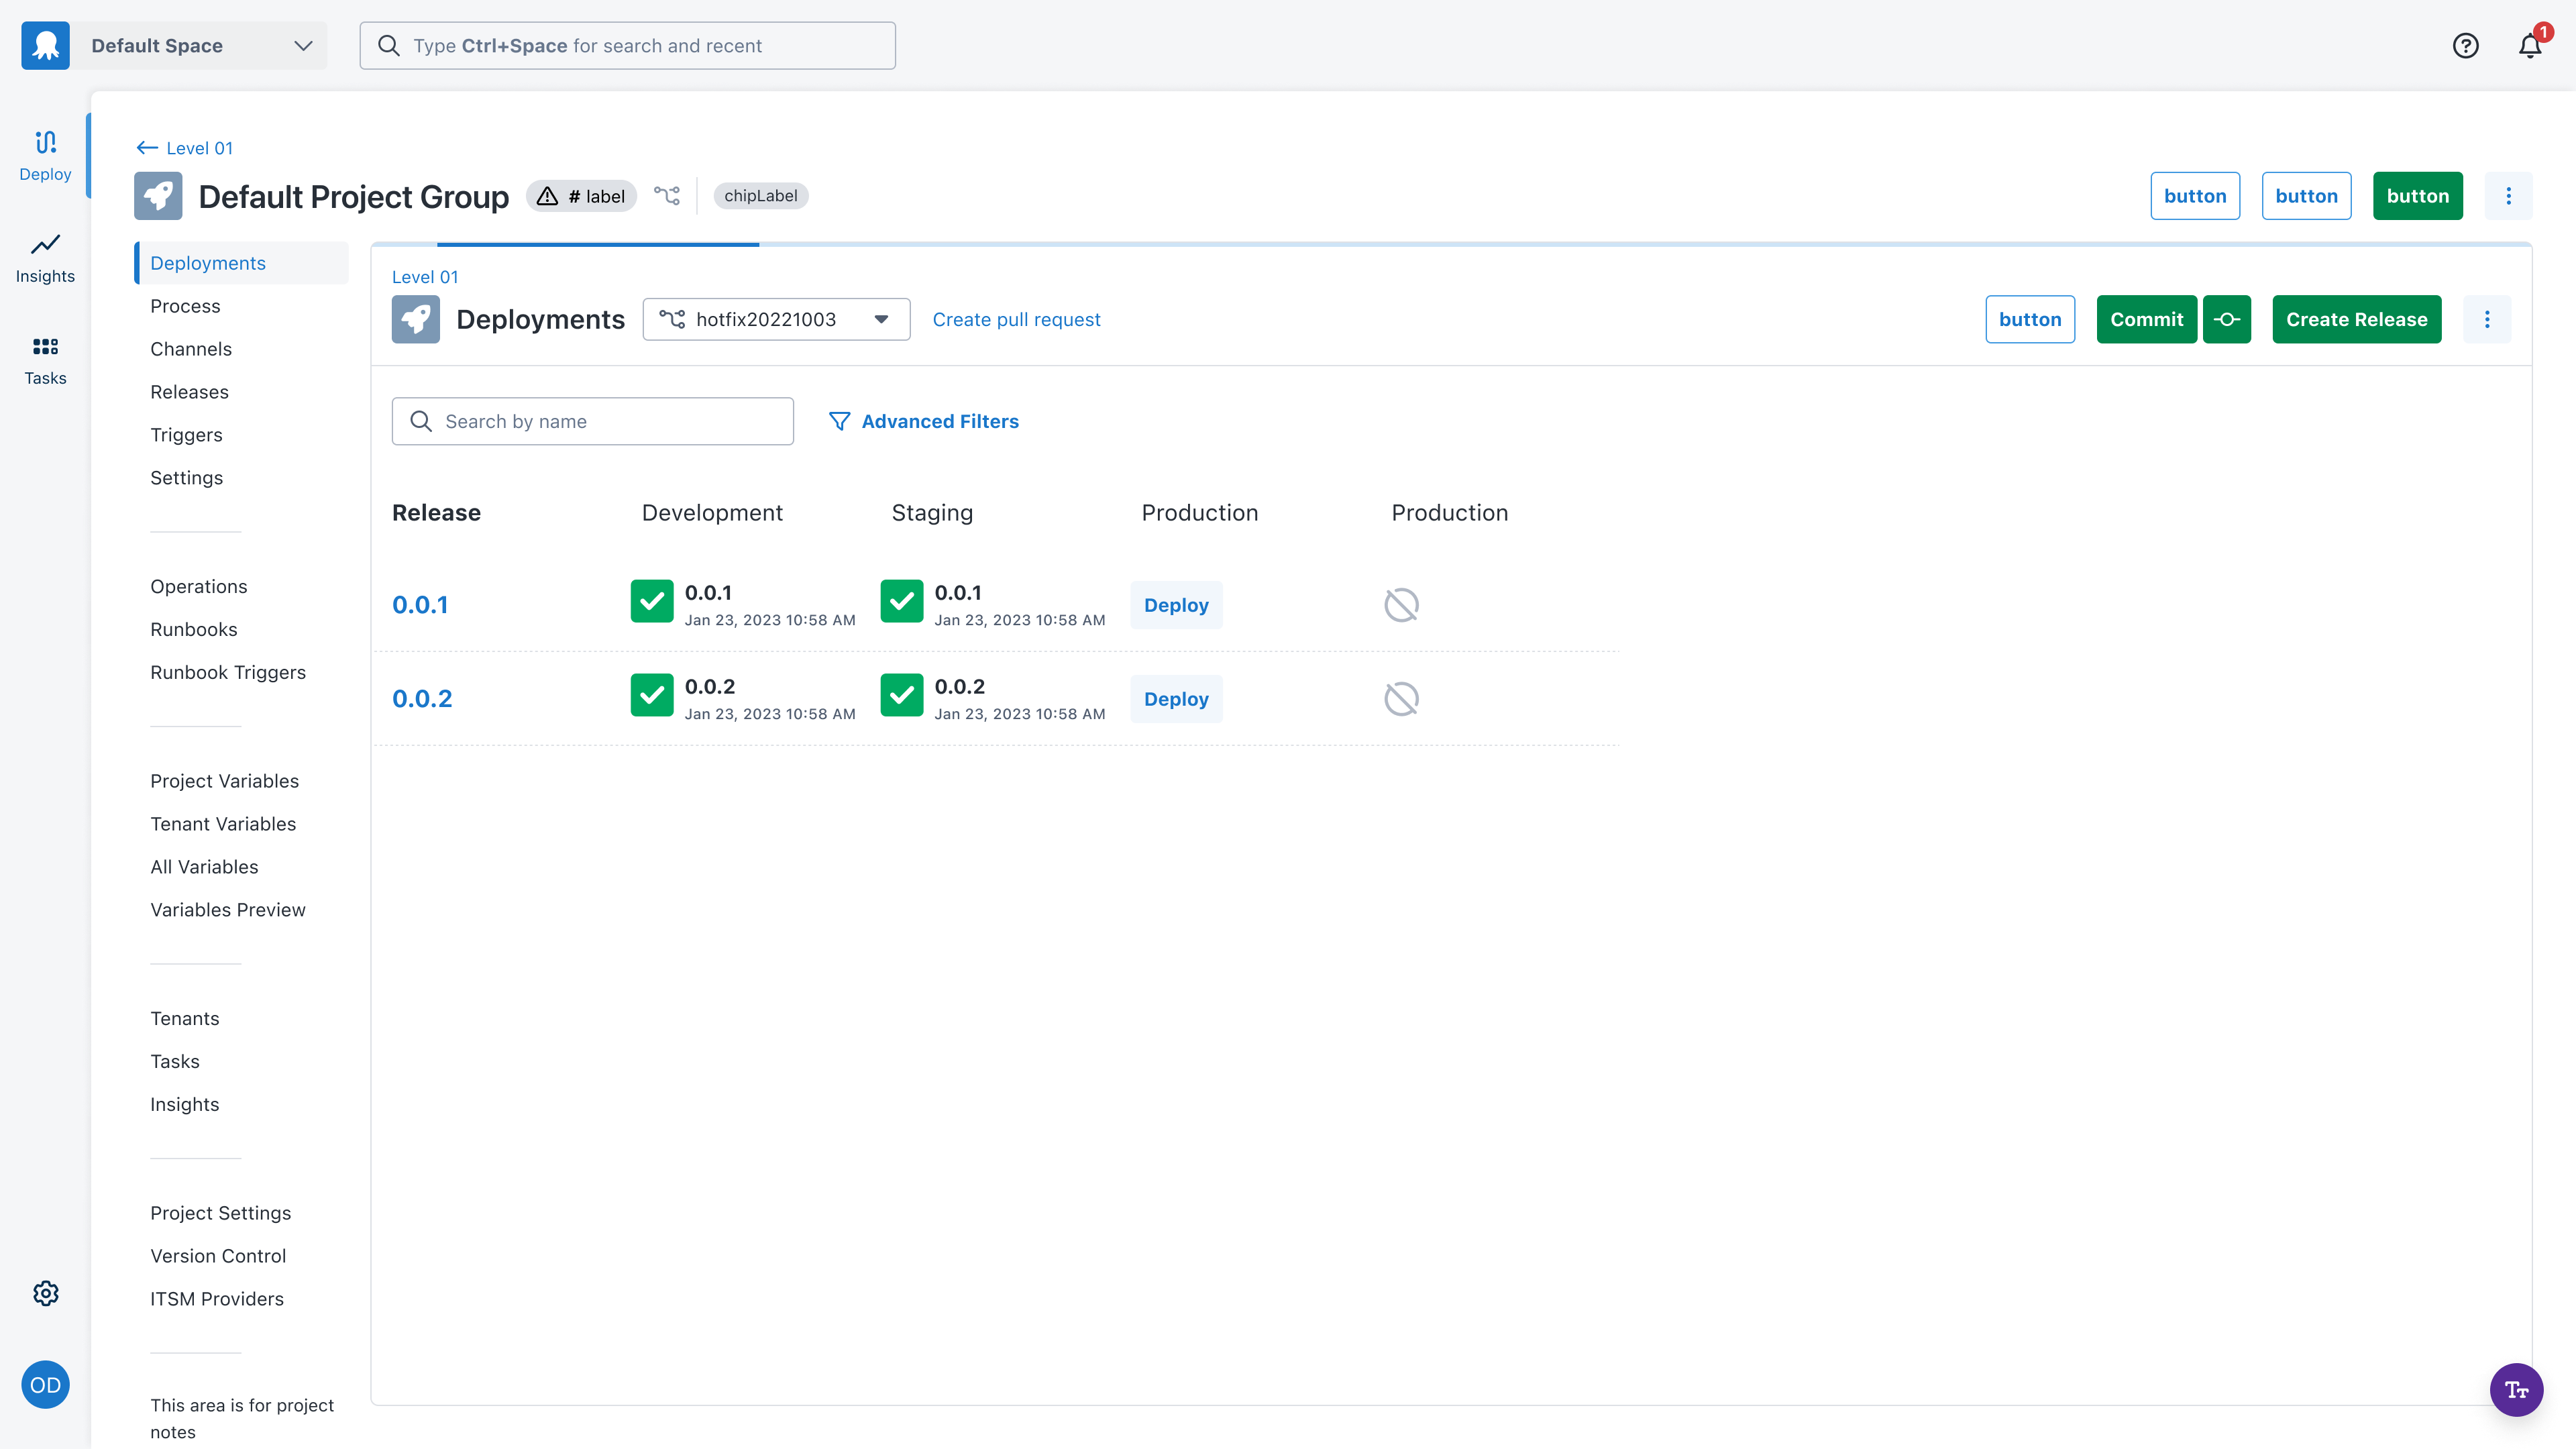This screenshot has height=1449, width=2576.
Task: Click the blocked icon in the 0.0.1 row
Action: tap(1401, 605)
